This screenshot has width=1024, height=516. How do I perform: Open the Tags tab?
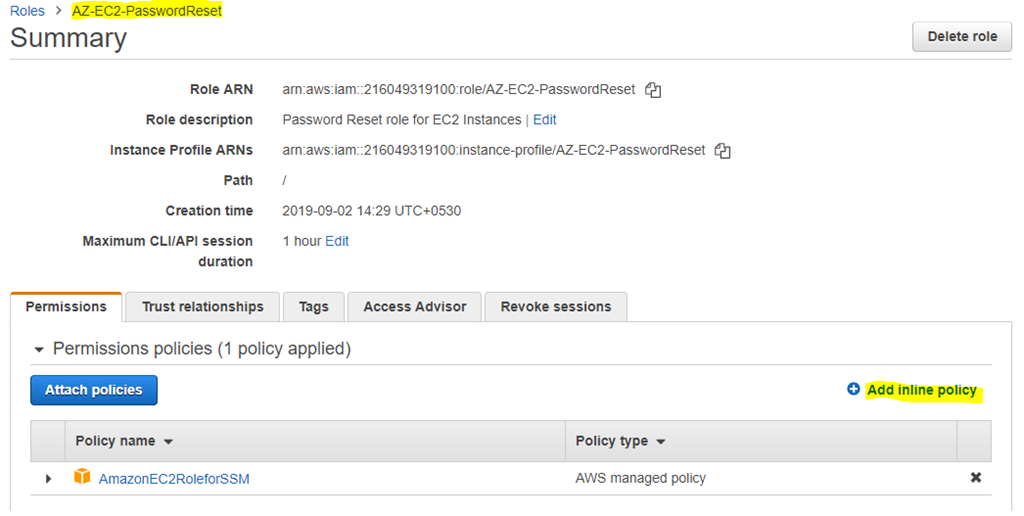(x=313, y=307)
